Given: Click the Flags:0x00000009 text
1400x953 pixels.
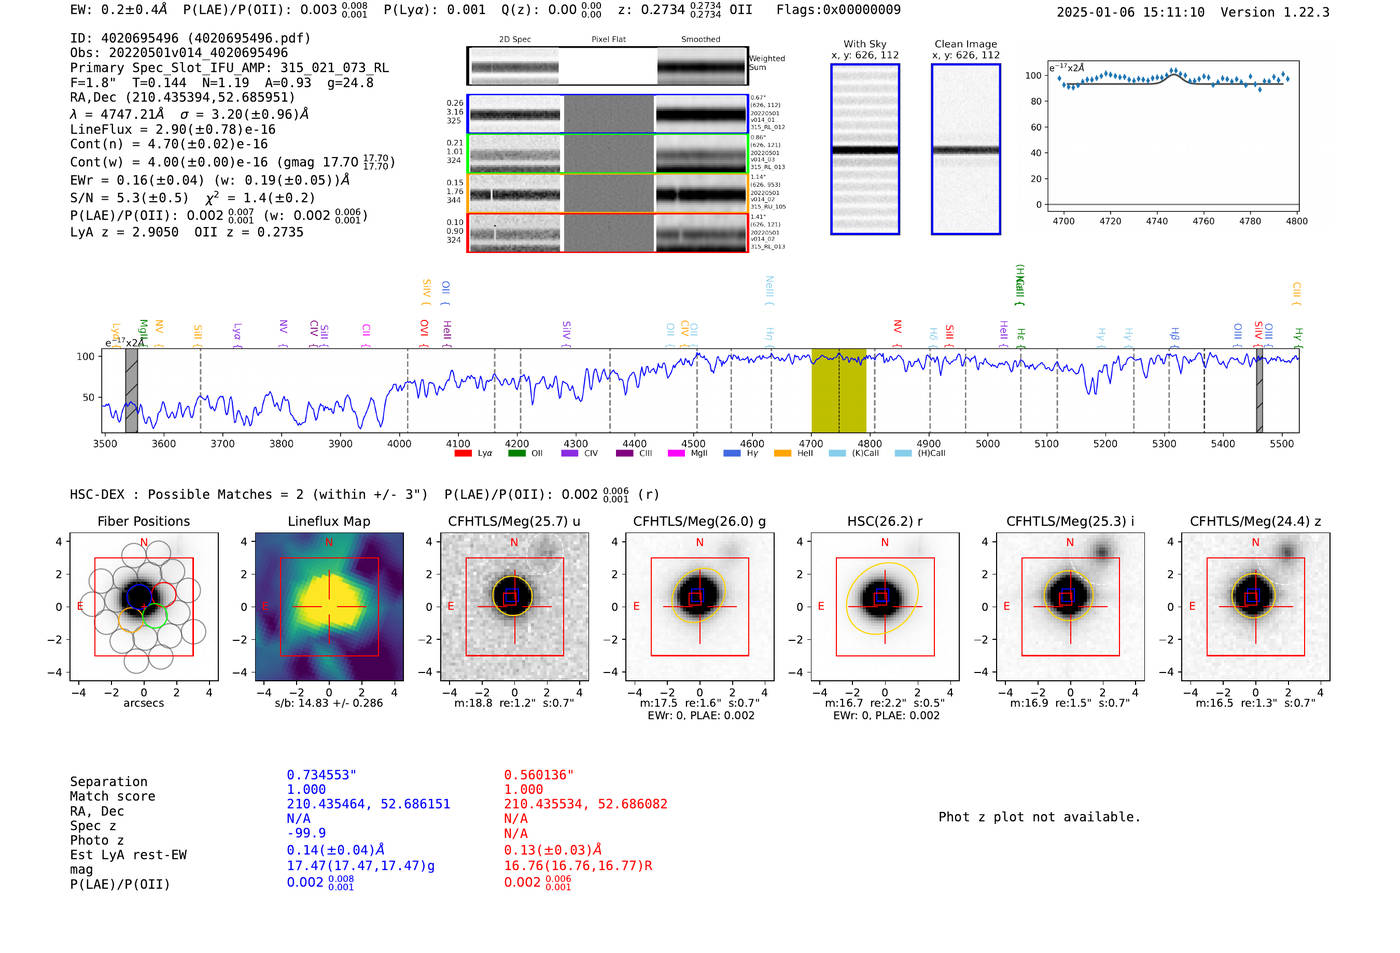Looking at the screenshot, I should [x=838, y=10].
